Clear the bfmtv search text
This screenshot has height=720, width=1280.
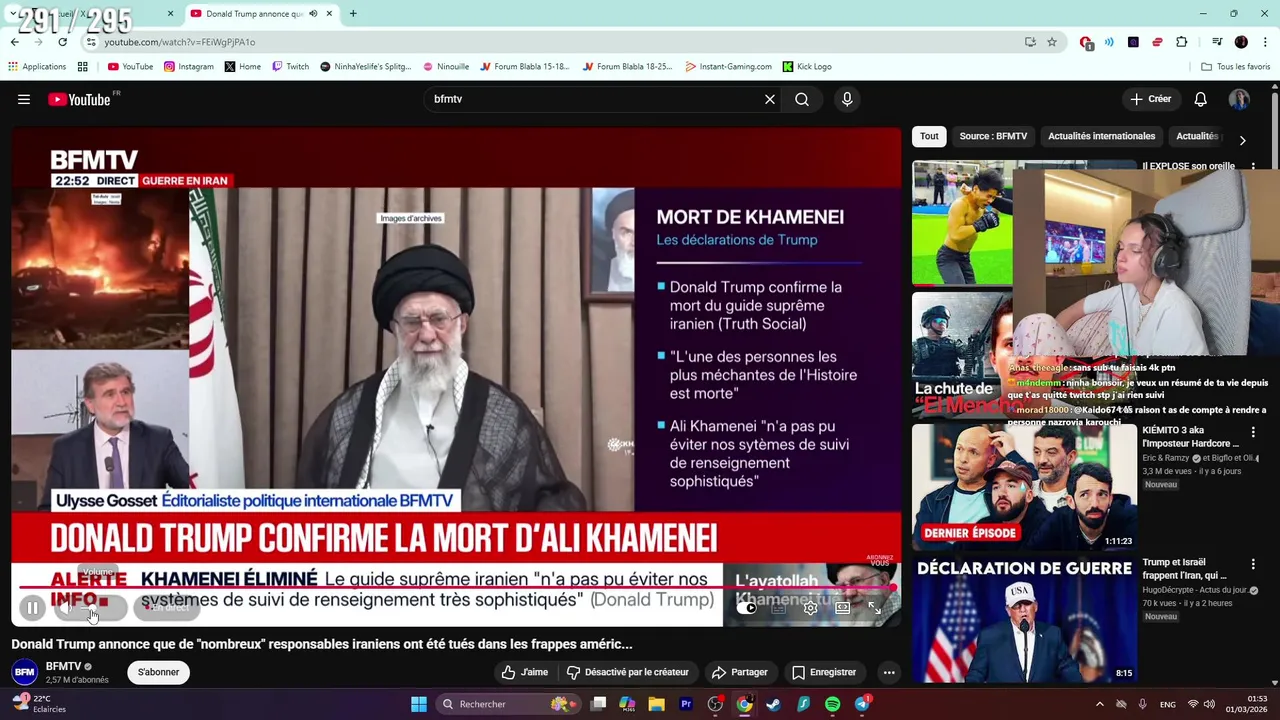(770, 99)
